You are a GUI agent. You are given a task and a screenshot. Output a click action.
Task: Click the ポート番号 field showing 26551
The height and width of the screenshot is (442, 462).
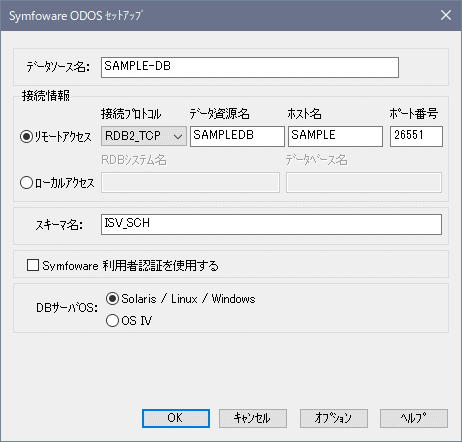coord(416,136)
